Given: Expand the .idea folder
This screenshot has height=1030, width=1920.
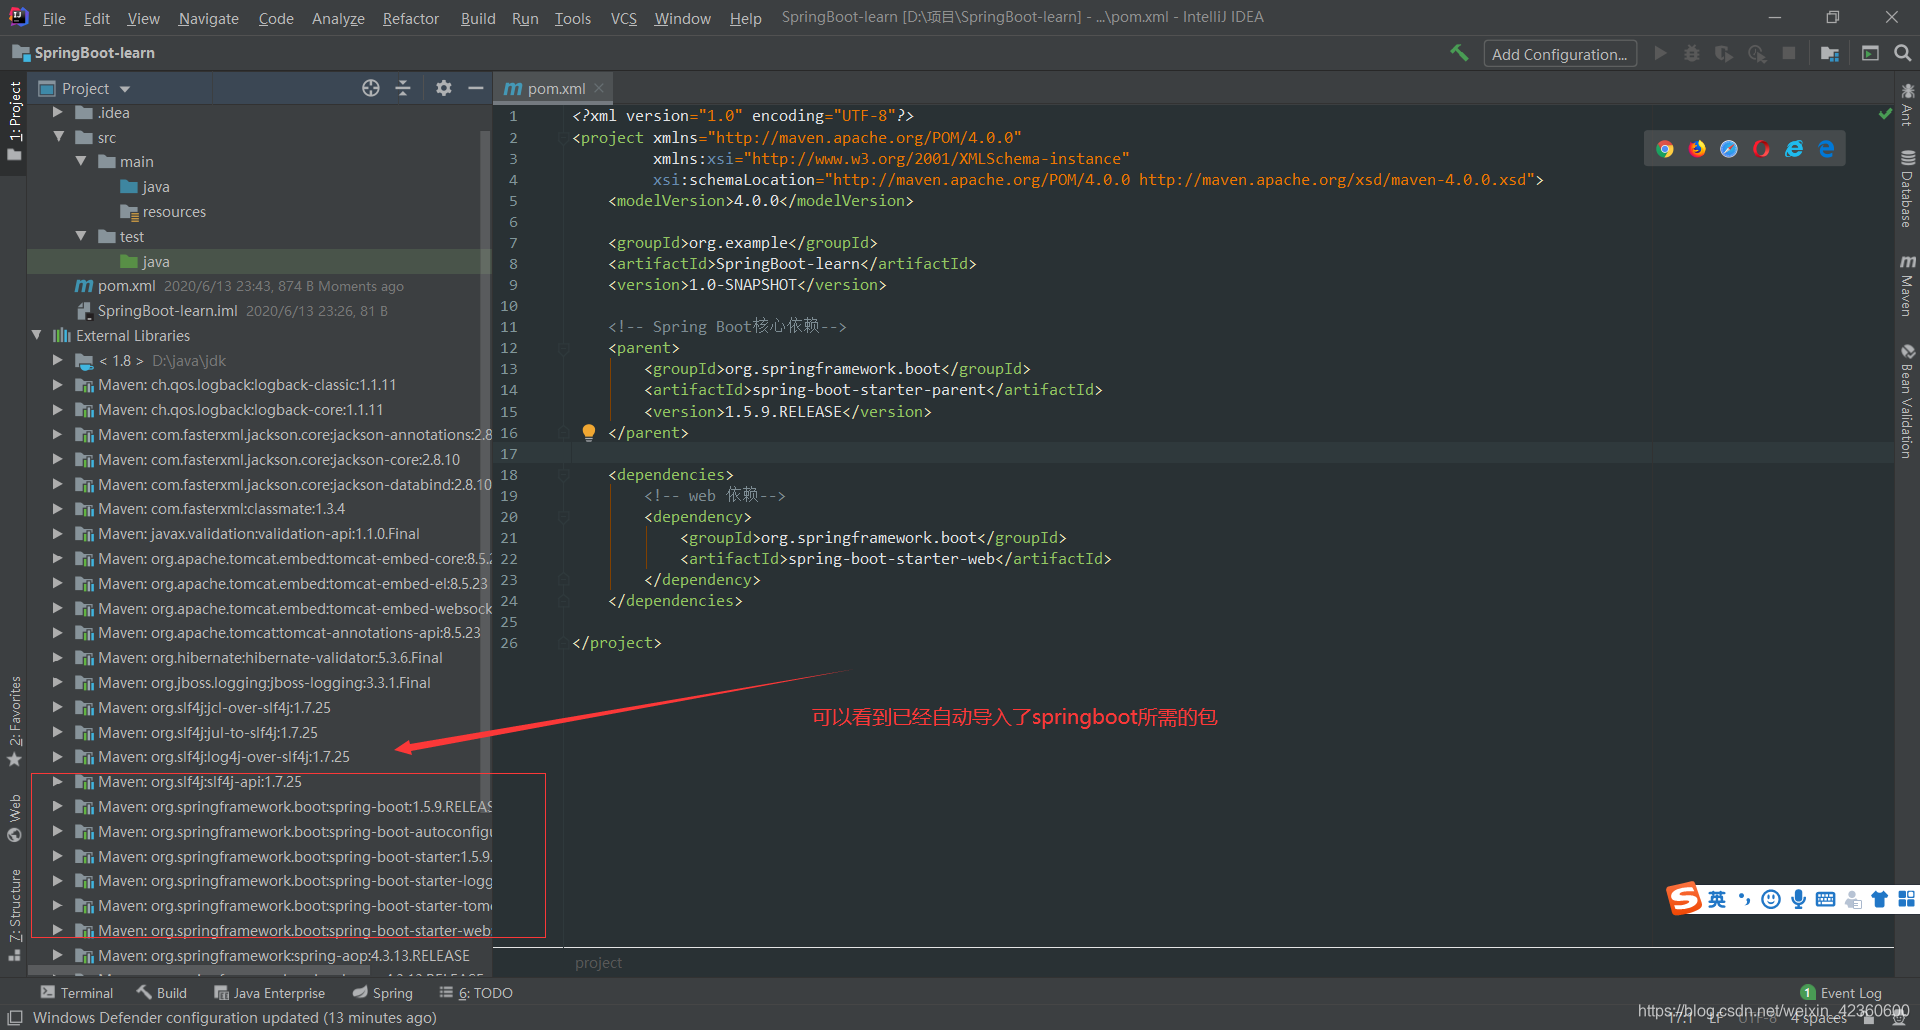Looking at the screenshot, I should click(x=58, y=113).
